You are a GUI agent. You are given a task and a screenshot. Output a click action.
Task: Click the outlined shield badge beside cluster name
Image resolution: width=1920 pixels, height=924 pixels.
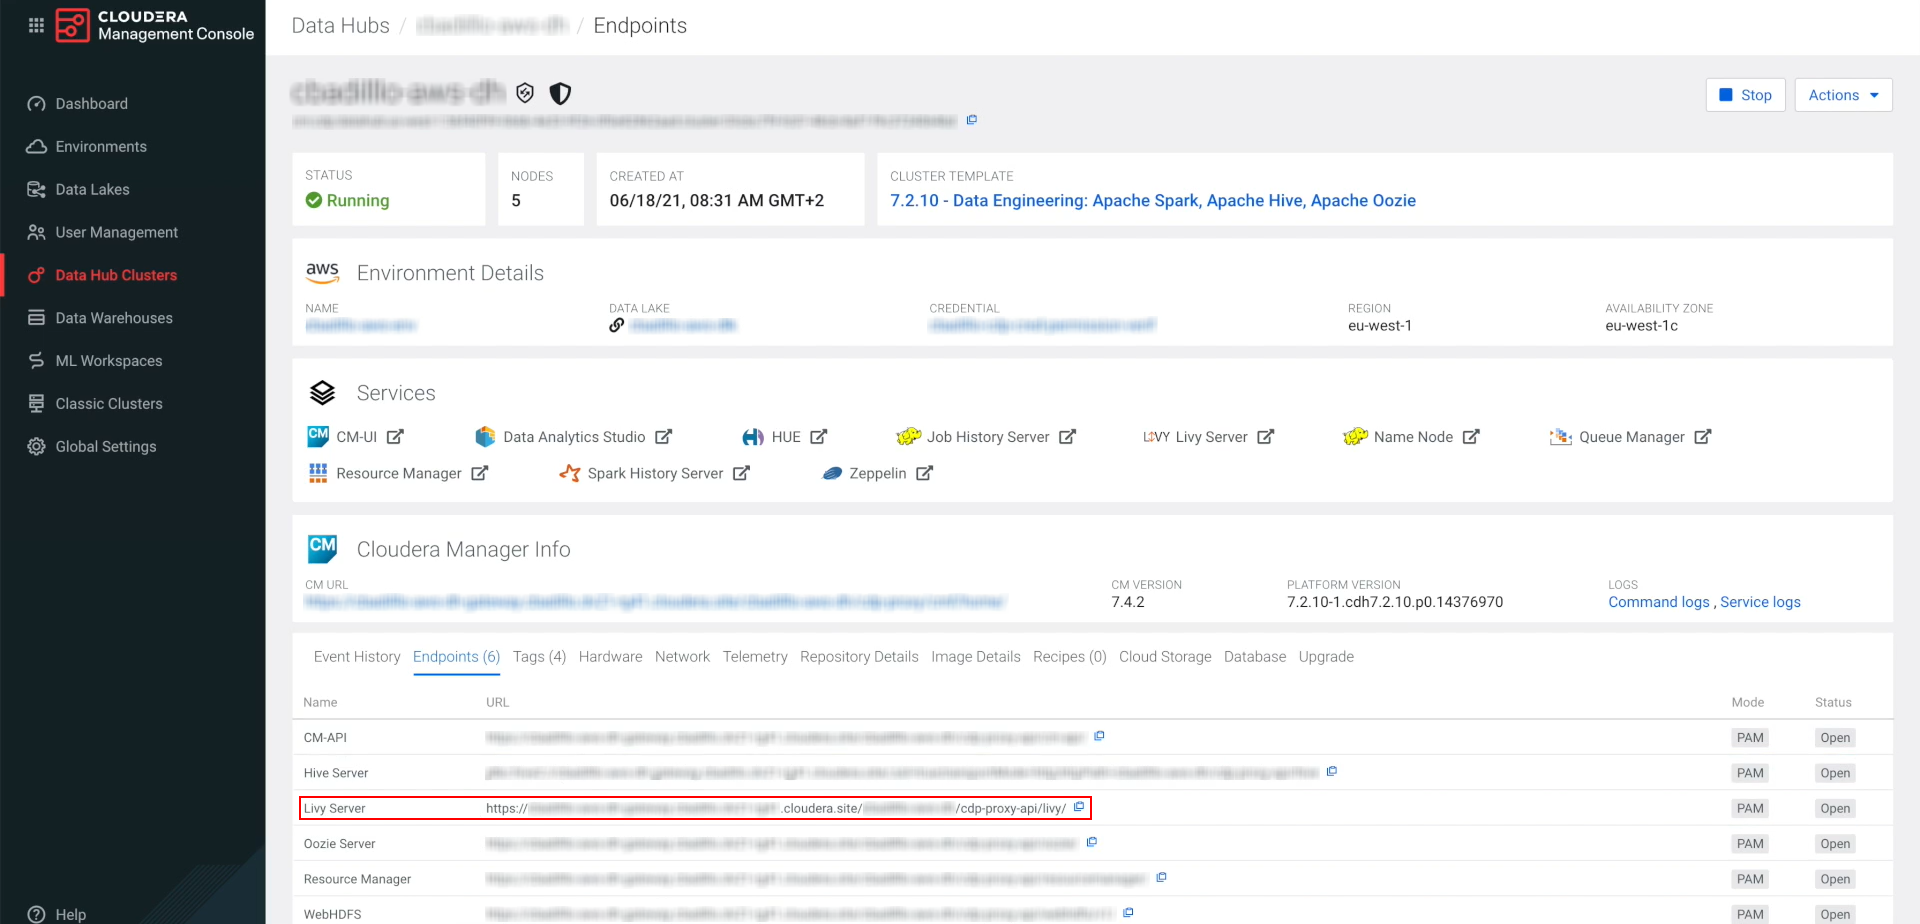[x=525, y=93]
